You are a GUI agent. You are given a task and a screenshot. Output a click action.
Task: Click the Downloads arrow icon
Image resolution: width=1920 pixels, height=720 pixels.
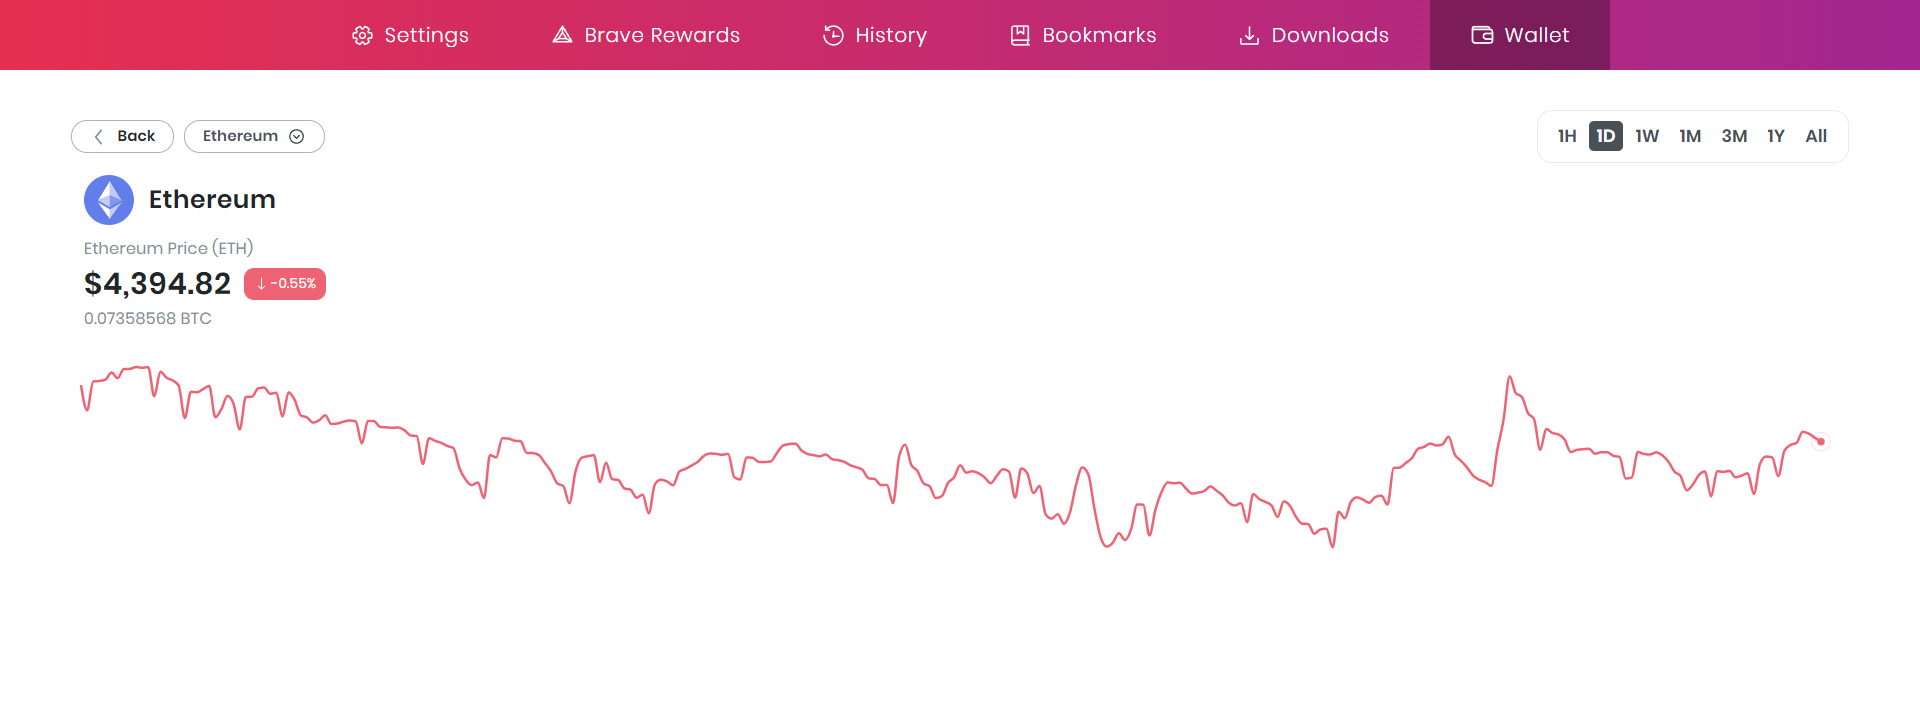[x=1249, y=36]
